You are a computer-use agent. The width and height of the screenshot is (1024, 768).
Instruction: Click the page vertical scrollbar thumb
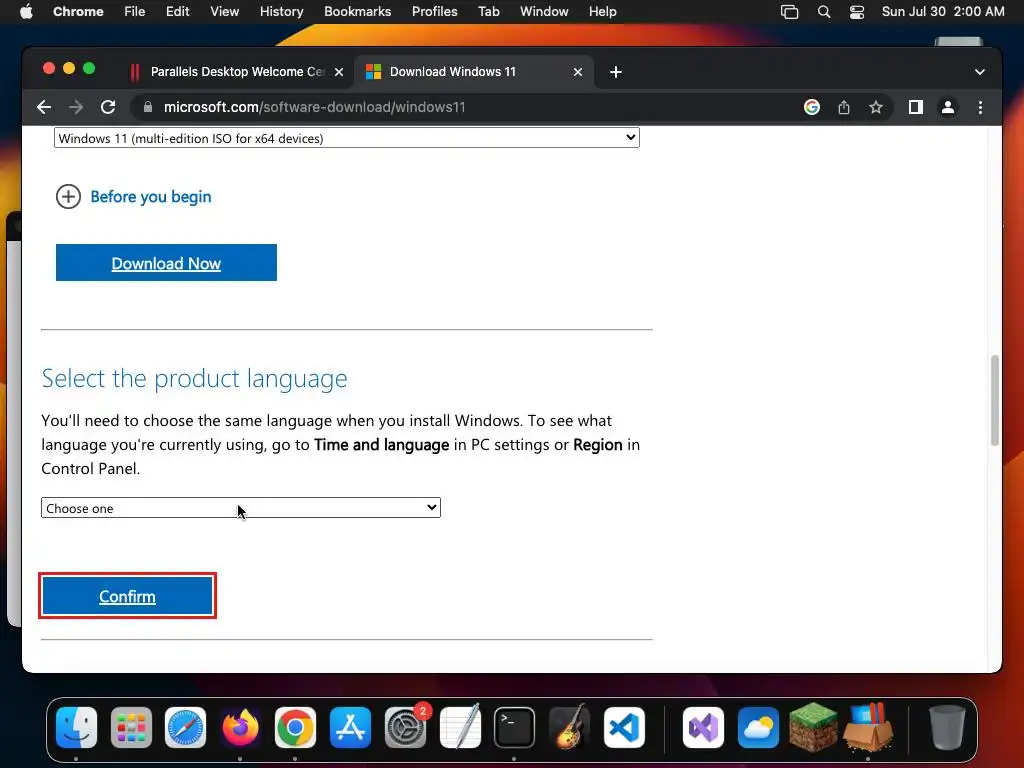click(x=995, y=400)
